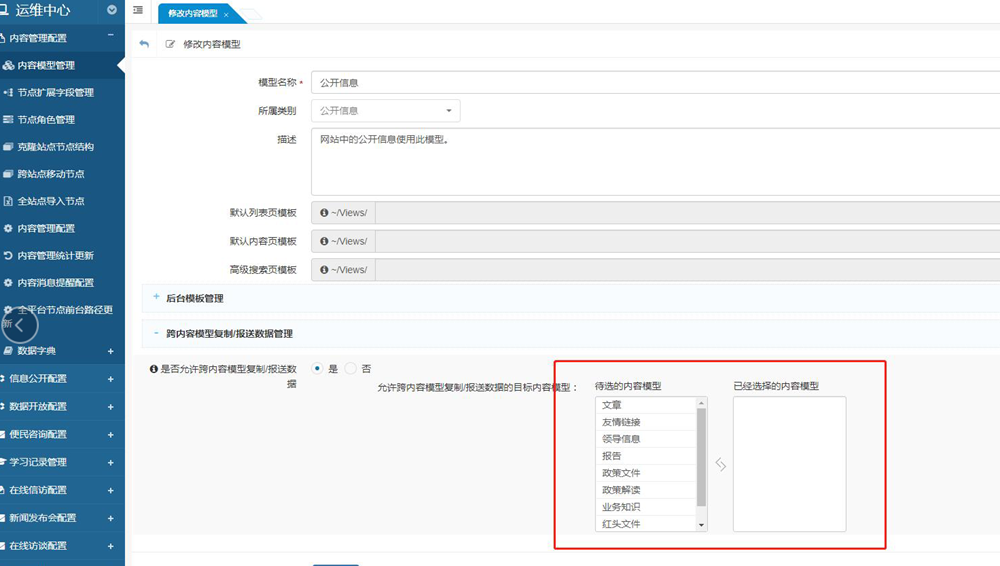
Task: Click the back arrow icon above the form
Action: click(x=144, y=44)
